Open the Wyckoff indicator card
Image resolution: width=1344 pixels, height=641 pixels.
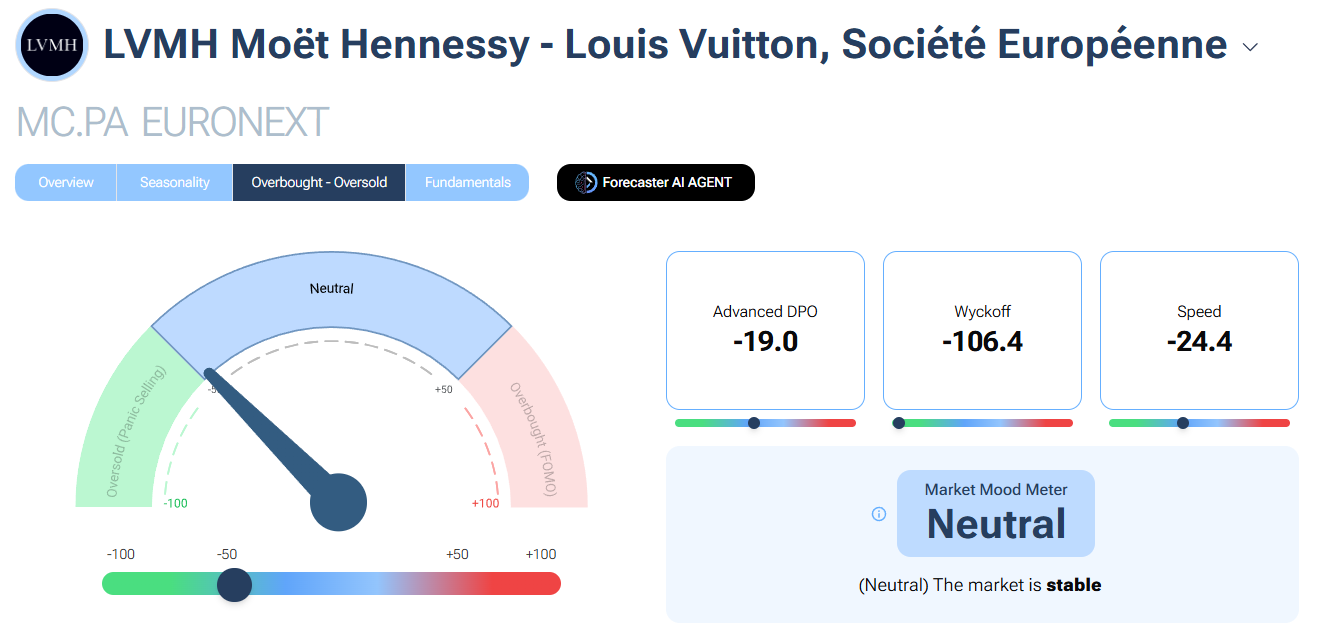point(982,330)
